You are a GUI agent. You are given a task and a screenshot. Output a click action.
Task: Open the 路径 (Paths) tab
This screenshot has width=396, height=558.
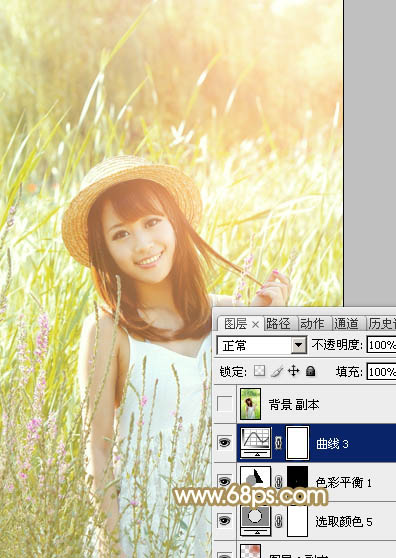point(278,323)
